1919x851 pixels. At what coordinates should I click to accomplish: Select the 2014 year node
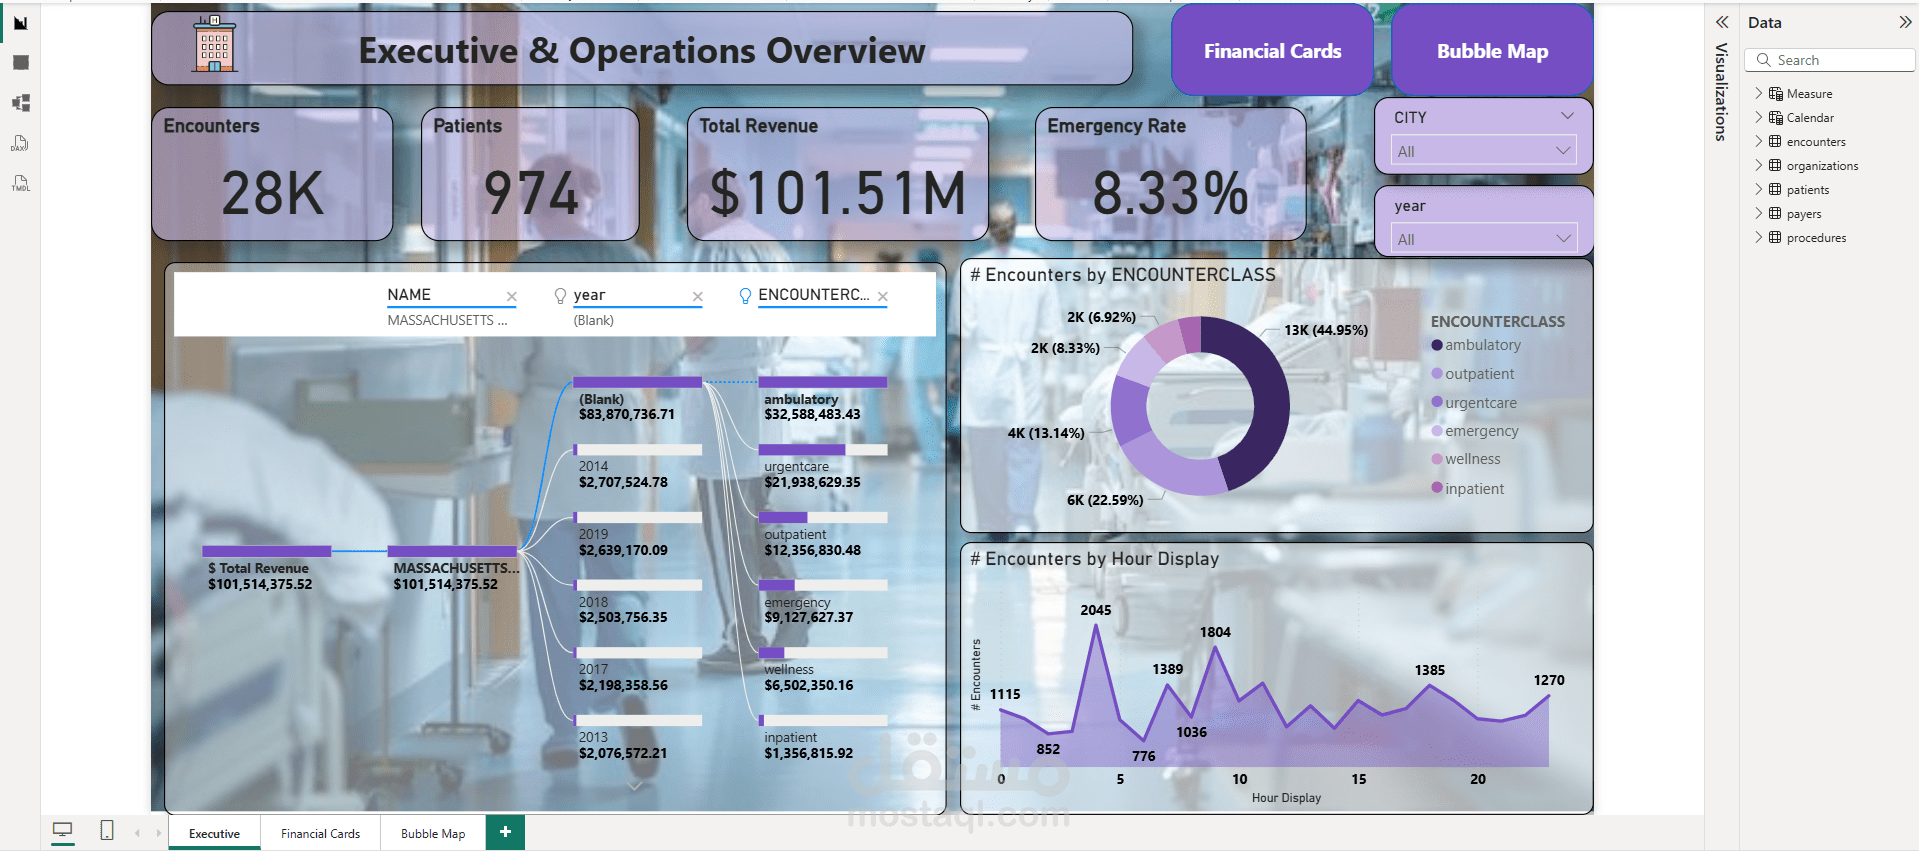[x=638, y=467]
